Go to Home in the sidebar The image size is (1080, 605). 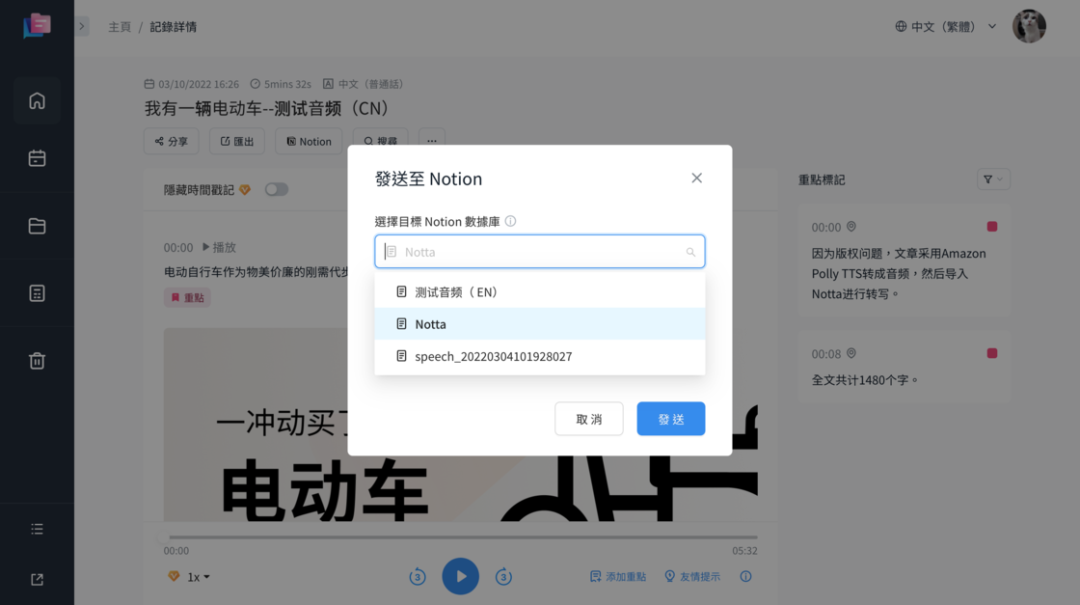(37, 101)
